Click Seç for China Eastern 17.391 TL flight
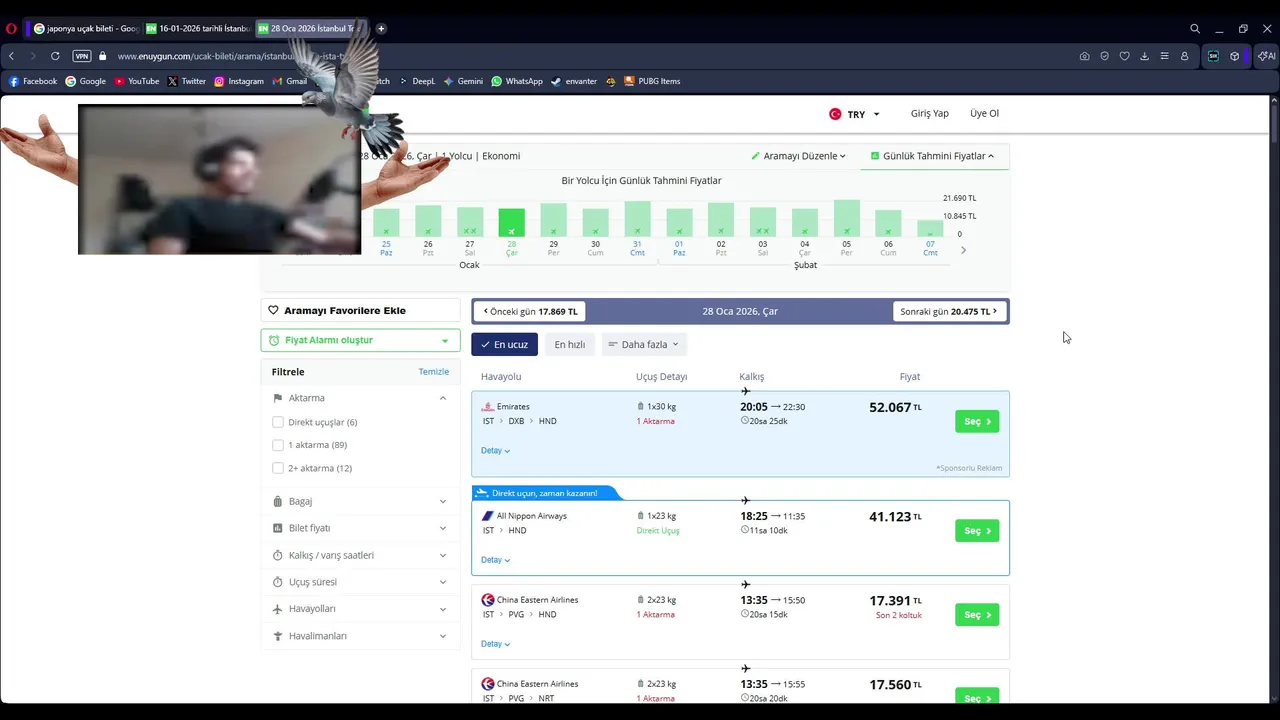The width and height of the screenshot is (1280, 720). coord(977,615)
